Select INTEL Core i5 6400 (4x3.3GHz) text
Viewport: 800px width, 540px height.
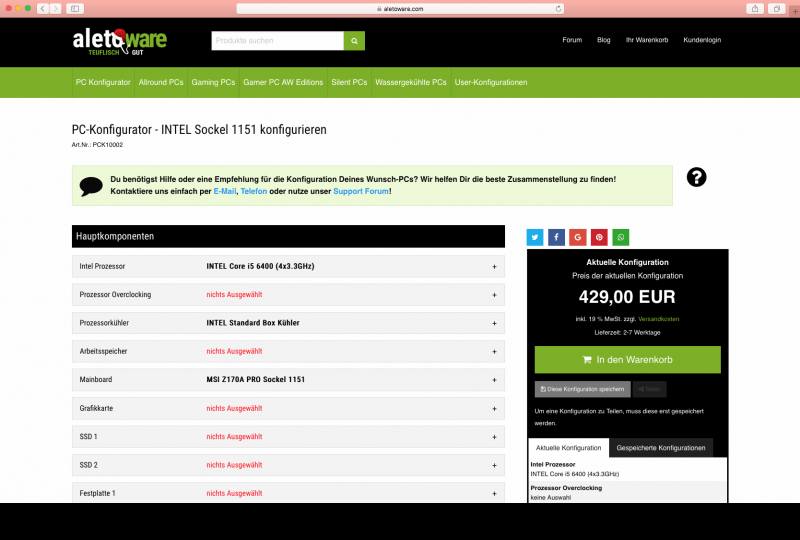point(260,266)
